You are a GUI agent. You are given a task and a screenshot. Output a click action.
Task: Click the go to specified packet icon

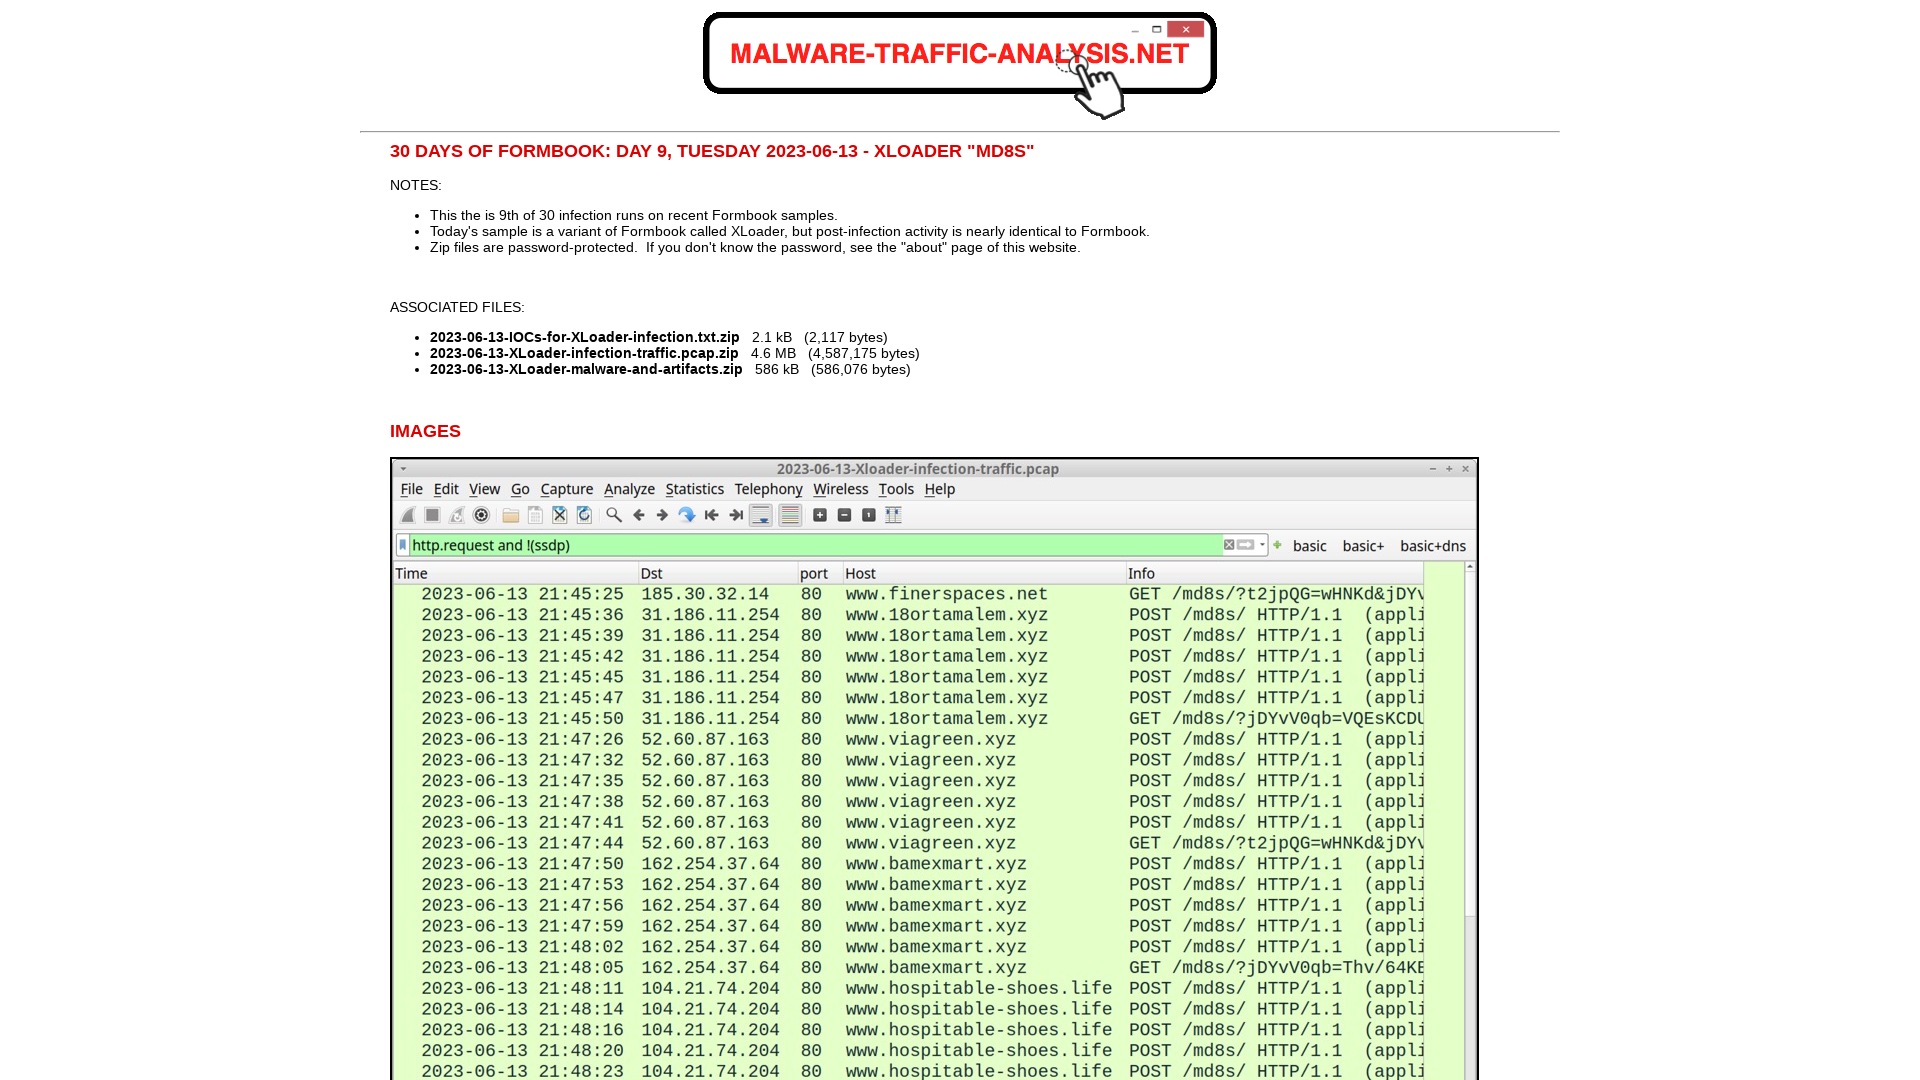(x=687, y=515)
